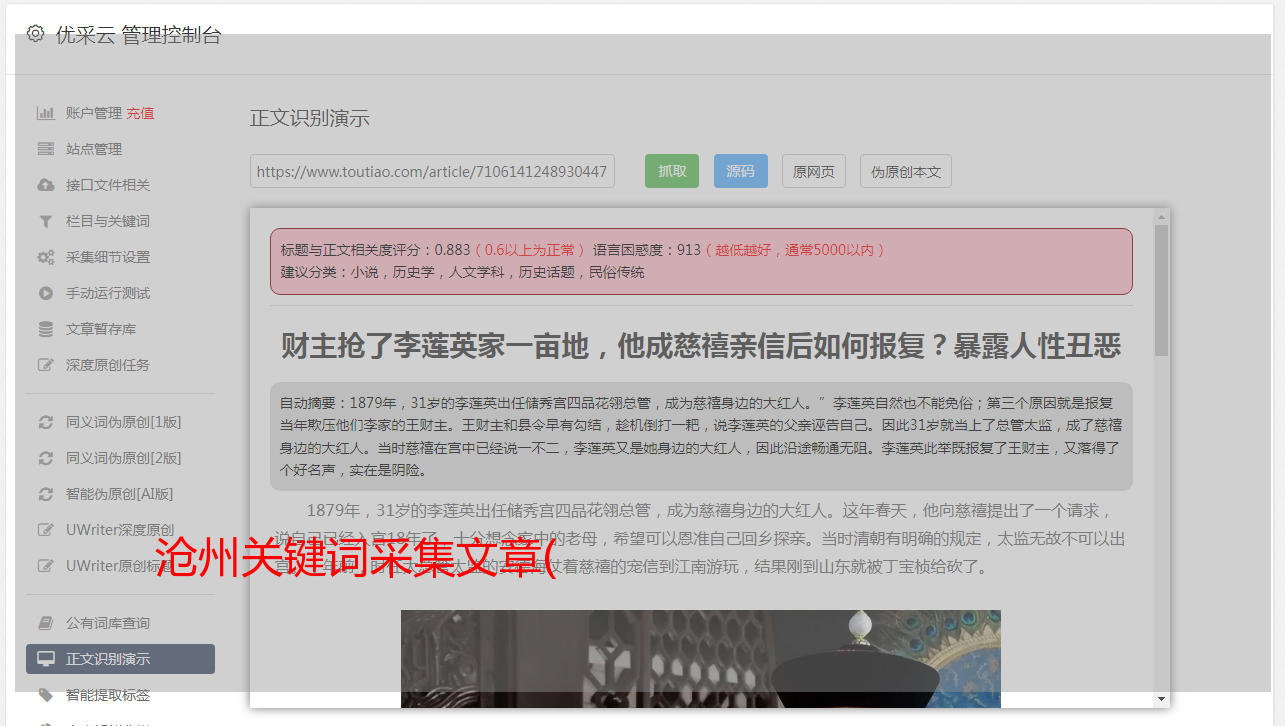
Task: Click the refresh icon for 同义词伪原创[1版]
Action: click(x=46, y=422)
